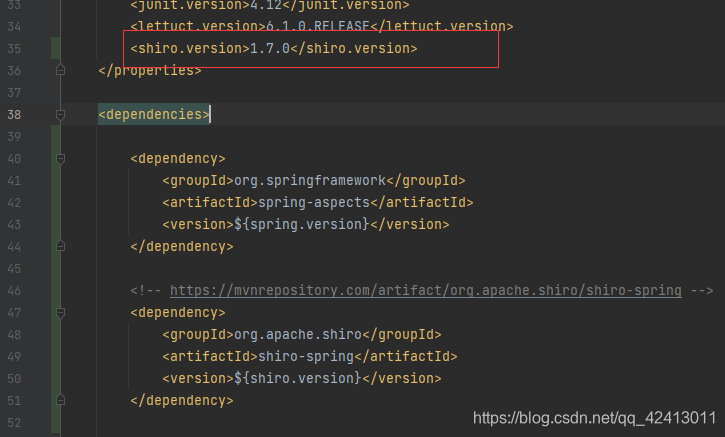
Task: Click the shiro-spring artifactId text
Action: point(306,357)
